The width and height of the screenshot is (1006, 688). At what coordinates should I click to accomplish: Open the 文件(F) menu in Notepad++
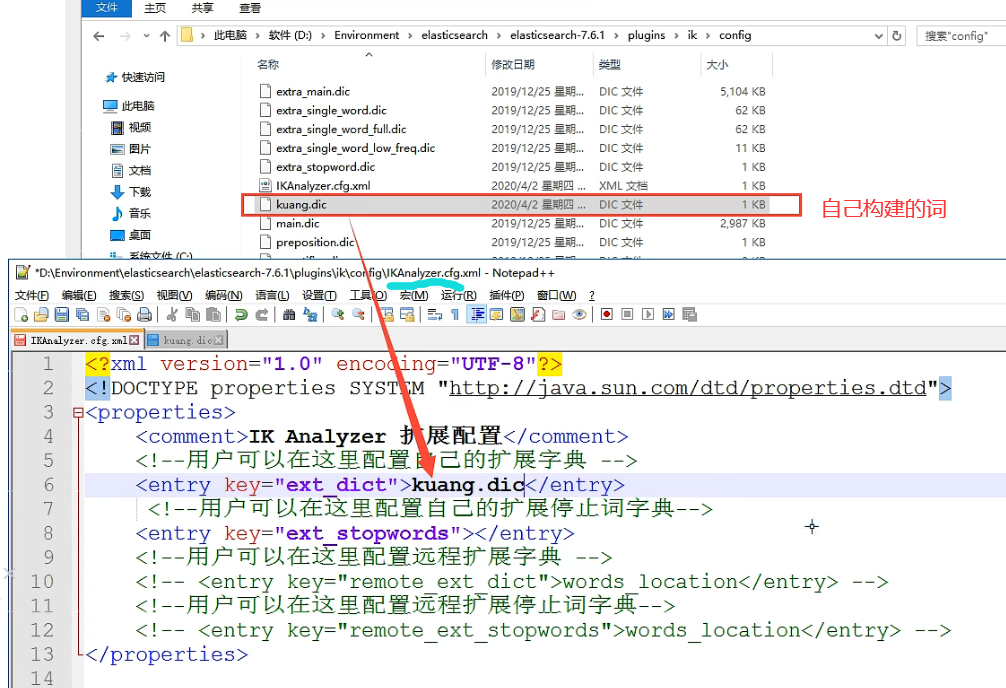[x=32, y=295]
